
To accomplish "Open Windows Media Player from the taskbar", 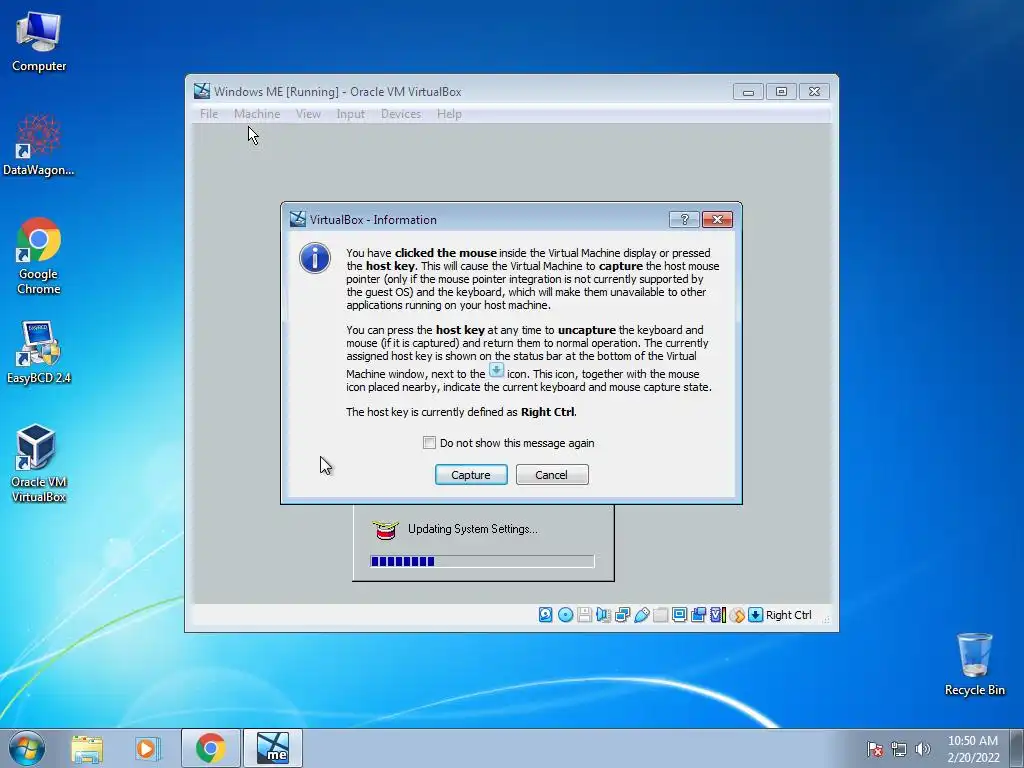I will pos(148,748).
